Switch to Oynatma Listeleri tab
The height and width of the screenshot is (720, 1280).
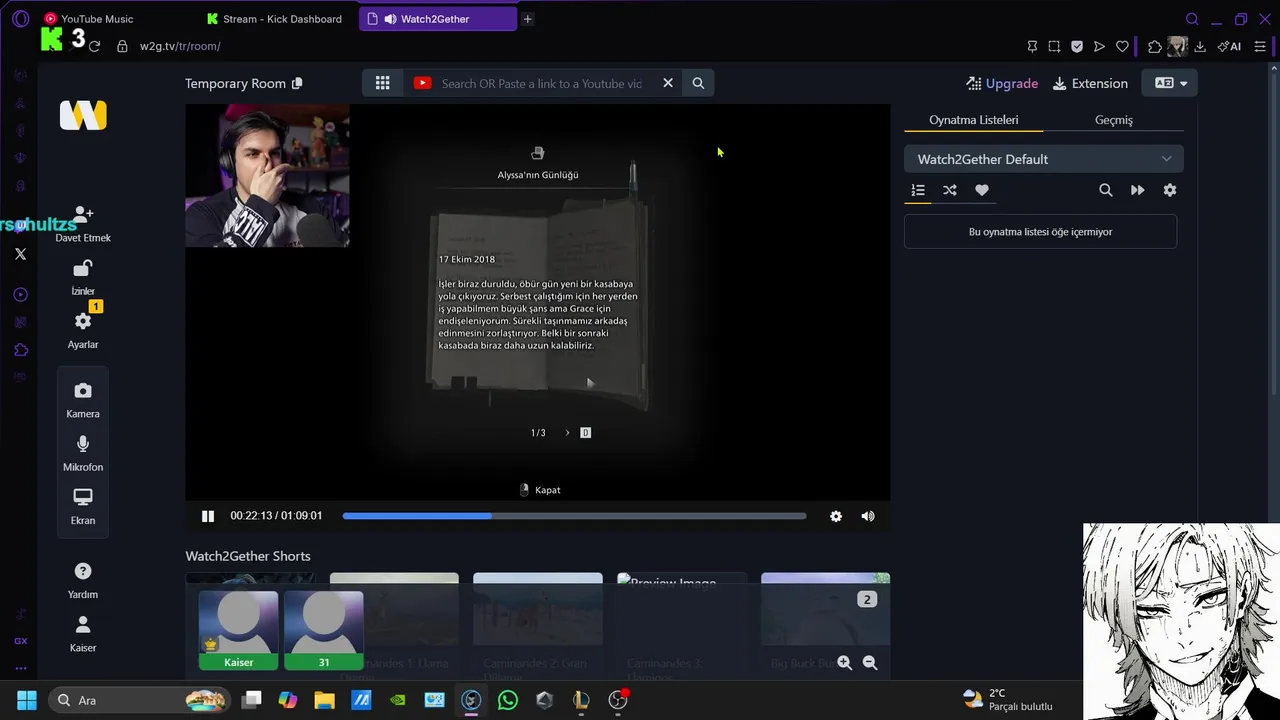click(x=974, y=120)
